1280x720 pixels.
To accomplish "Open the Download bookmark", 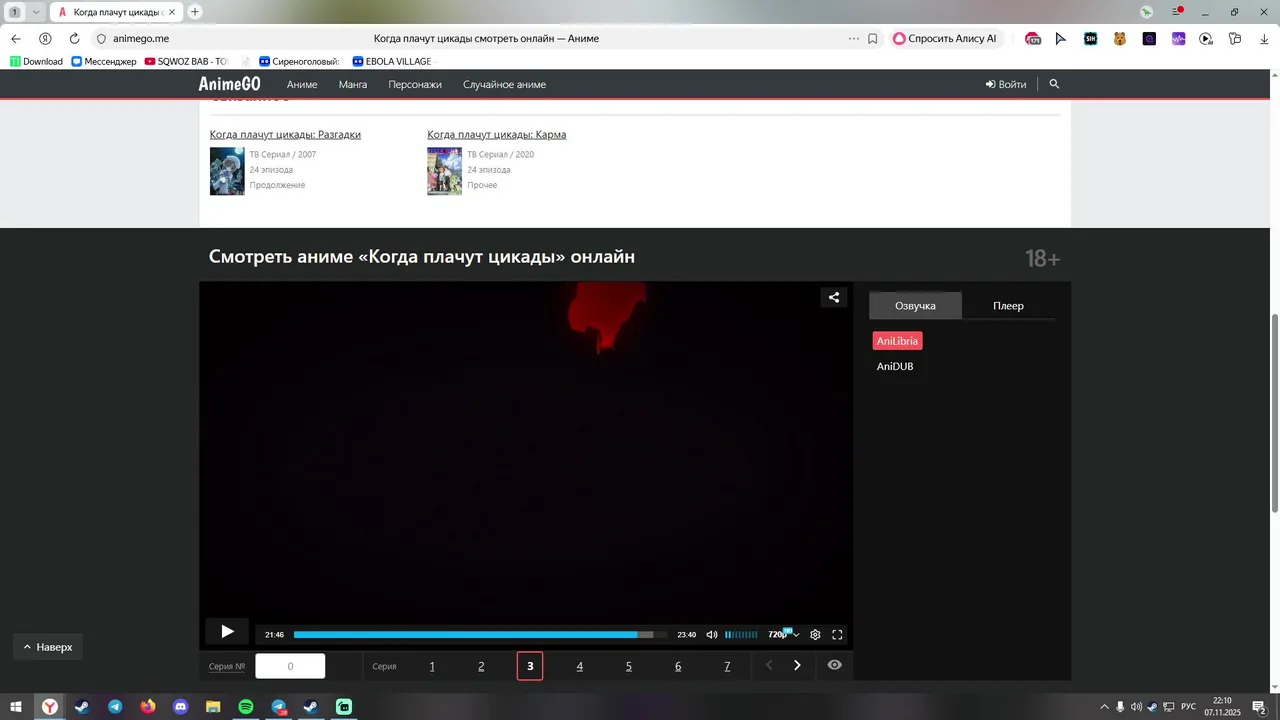I will (36, 62).
